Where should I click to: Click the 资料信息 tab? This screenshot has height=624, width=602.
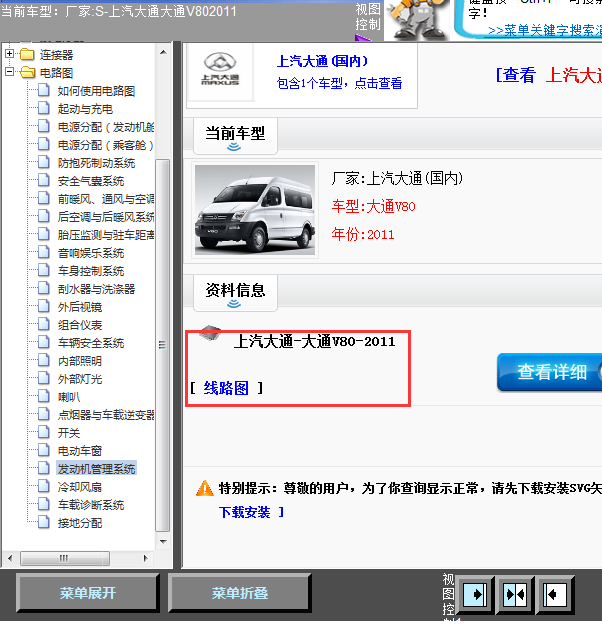pyautogui.click(x=235, y=292)
